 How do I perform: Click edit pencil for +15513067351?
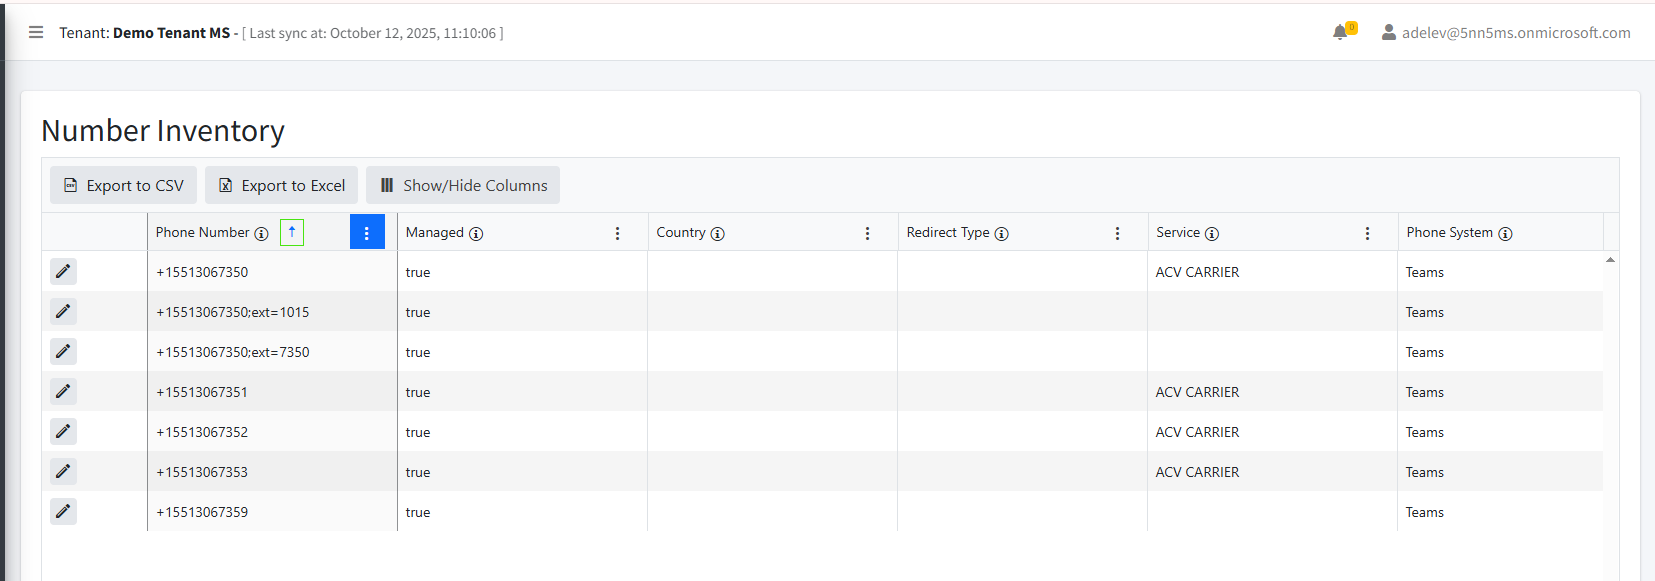(63, 391)
